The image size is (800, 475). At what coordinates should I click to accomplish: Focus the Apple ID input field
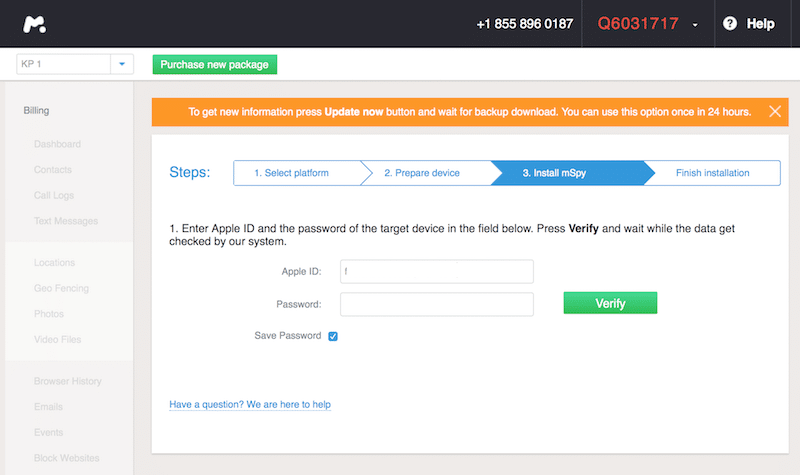437,271
